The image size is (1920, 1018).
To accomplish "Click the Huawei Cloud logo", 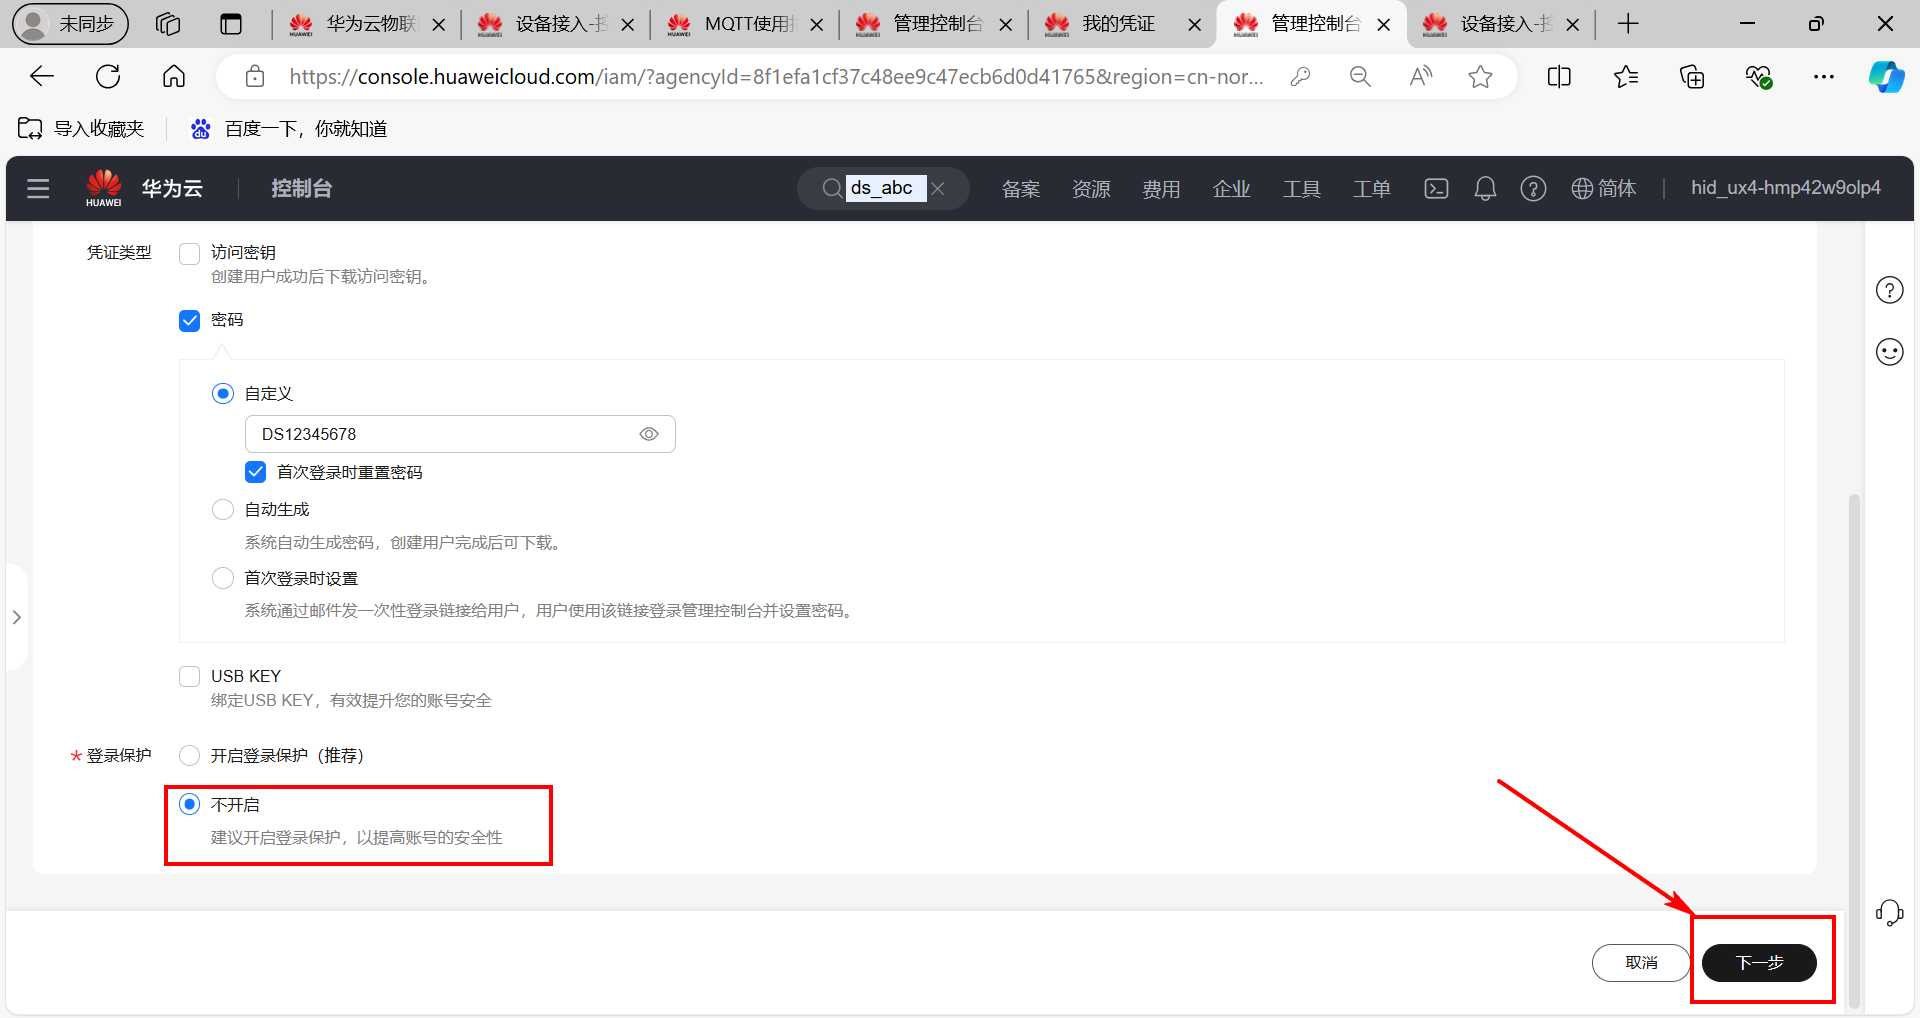I will pos(104,186).
